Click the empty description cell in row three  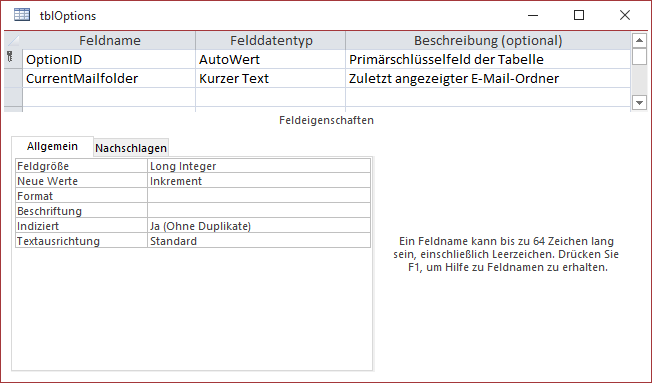click(x=488, y=97)
